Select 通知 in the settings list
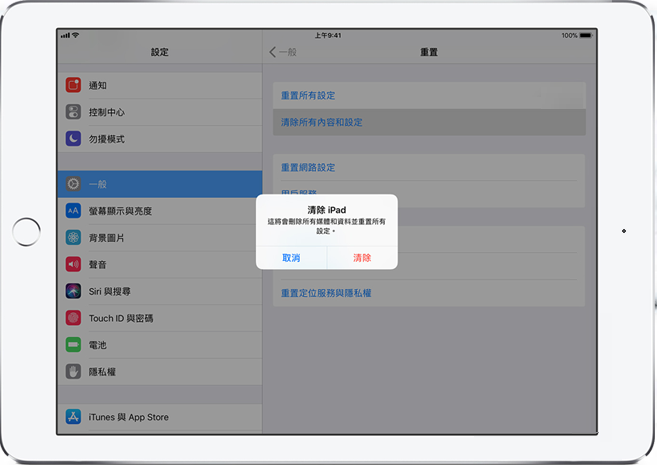Screen dimensions: 657x465 160,85
